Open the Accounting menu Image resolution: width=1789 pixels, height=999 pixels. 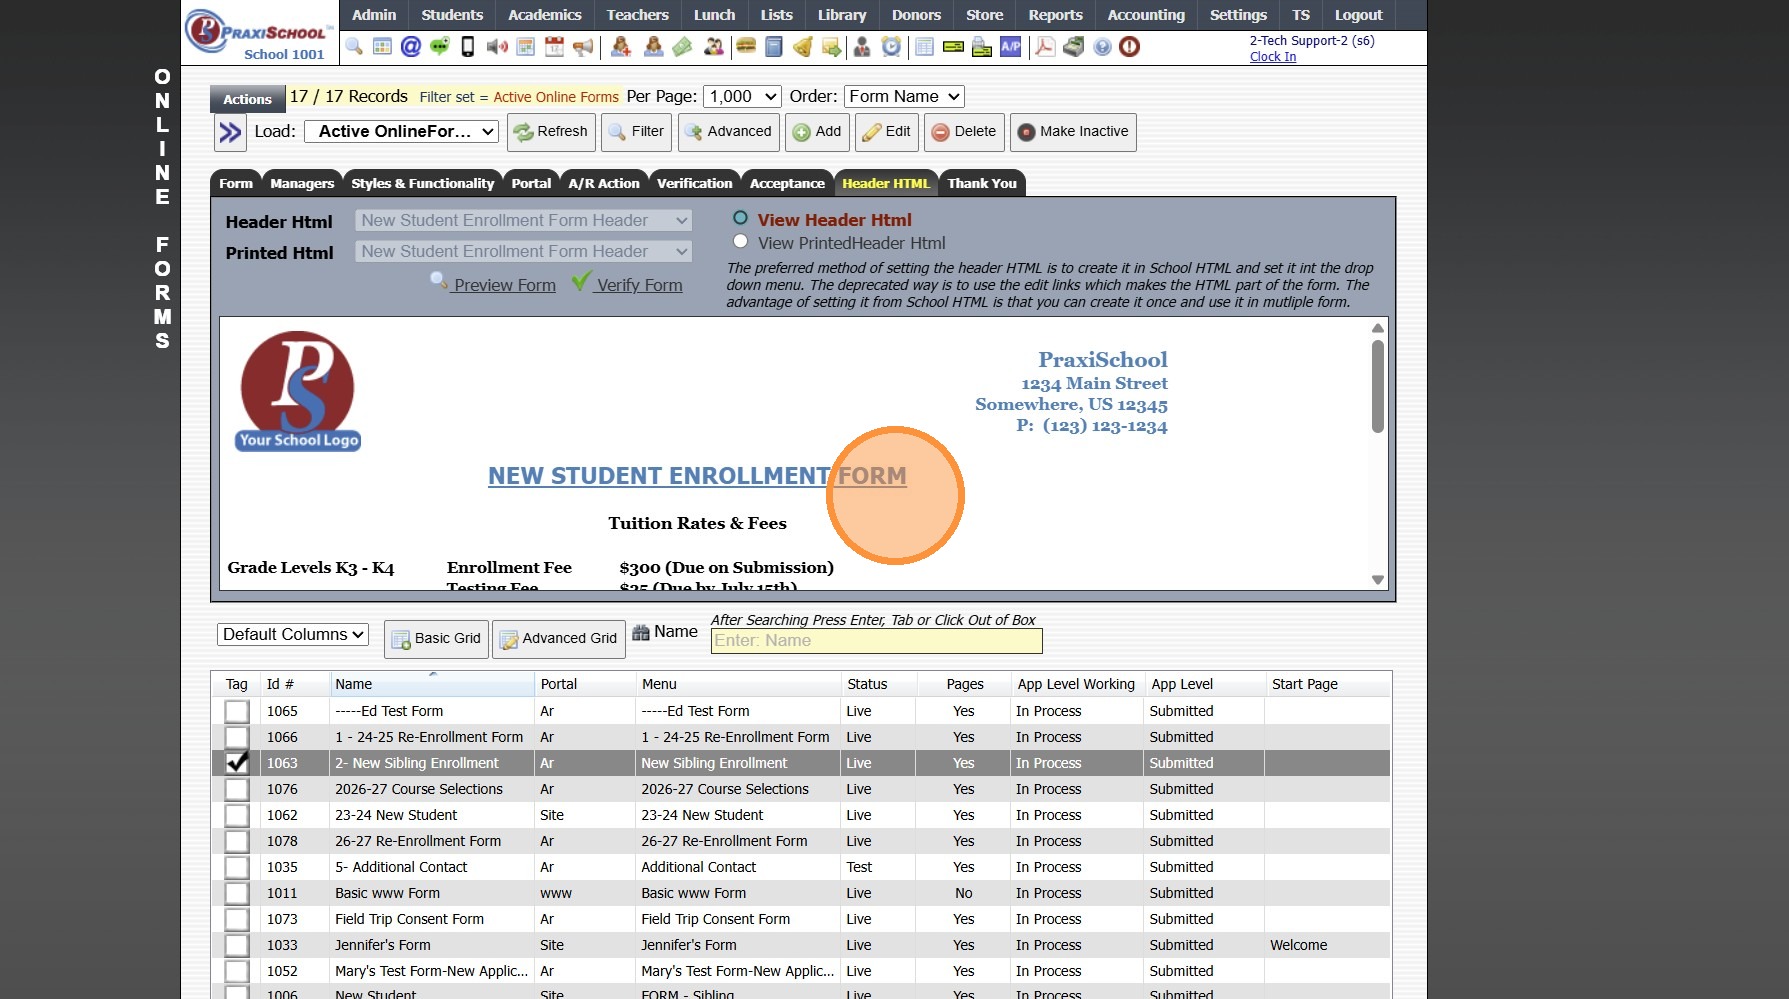[1145, 15]
